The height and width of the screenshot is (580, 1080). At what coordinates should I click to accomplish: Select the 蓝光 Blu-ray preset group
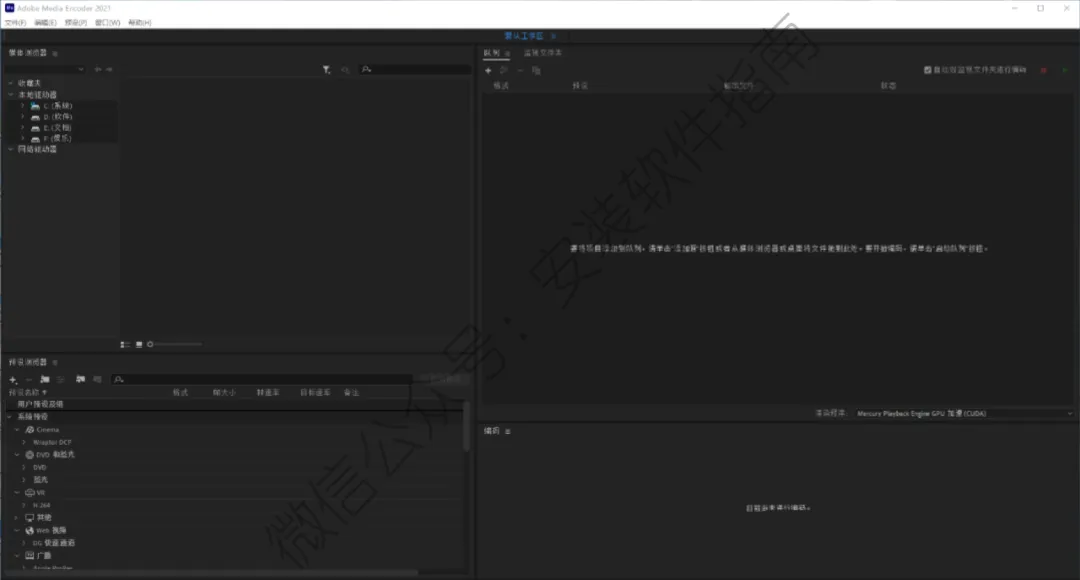[41, 480]
